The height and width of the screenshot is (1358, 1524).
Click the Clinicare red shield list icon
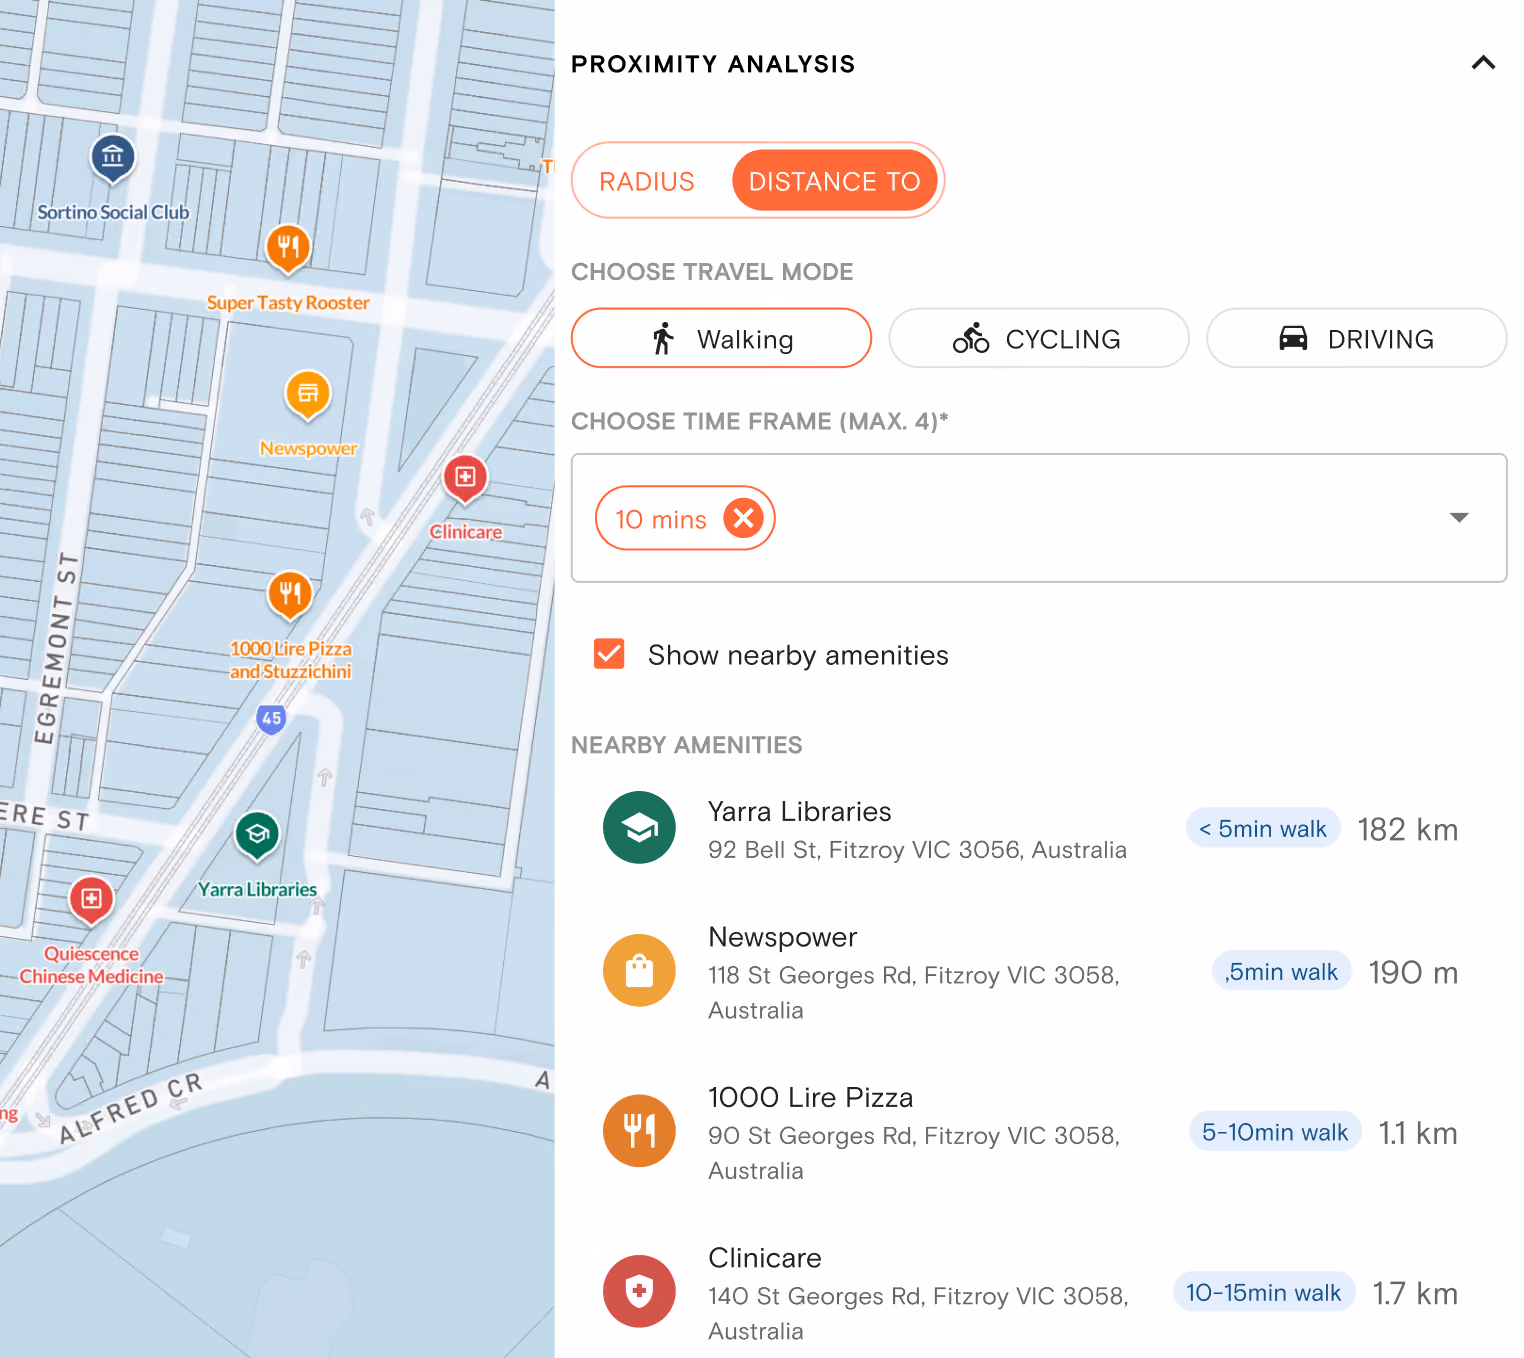(639, 1291)
